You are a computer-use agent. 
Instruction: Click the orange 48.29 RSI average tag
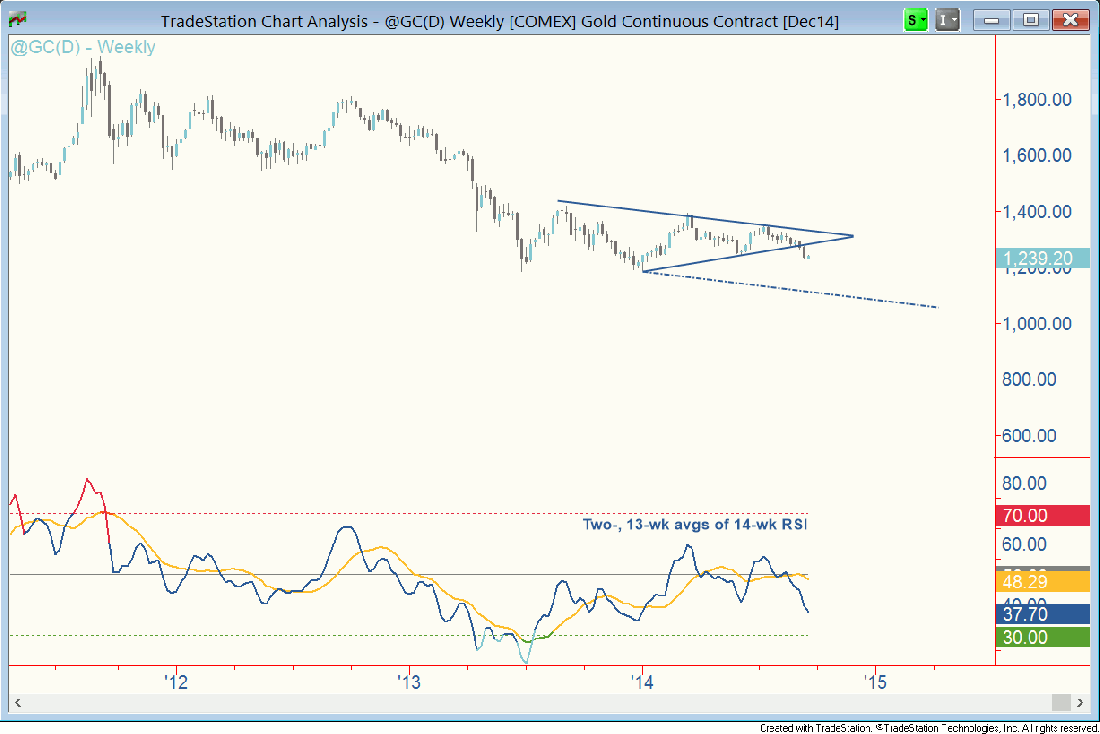tap(1040, 581)
